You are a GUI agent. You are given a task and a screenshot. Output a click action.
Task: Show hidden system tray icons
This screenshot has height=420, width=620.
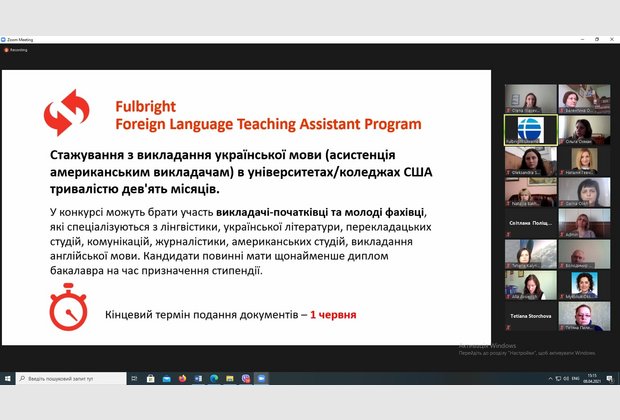[x=550, y=378]
